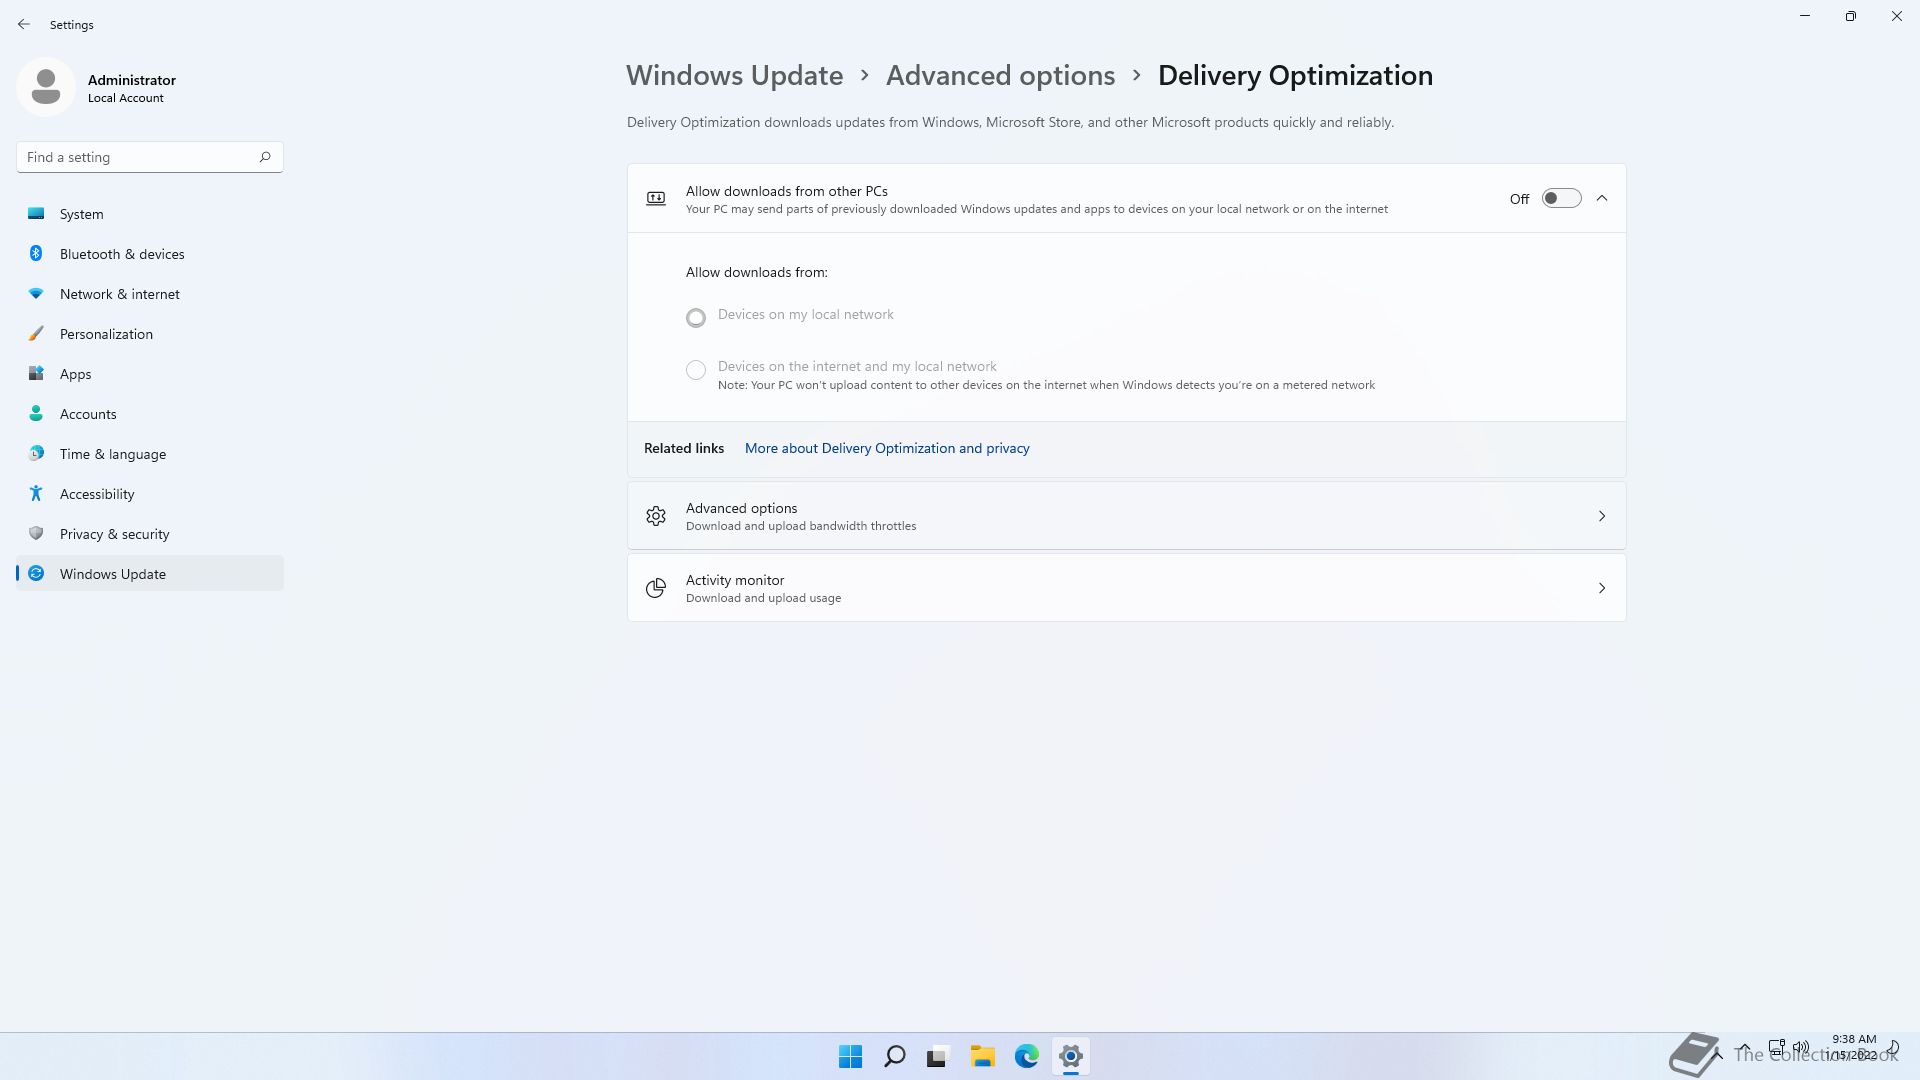Click the Accessibility figure icon
The height and width of the screenshot is (1080, 1920).
coord(36,494)
